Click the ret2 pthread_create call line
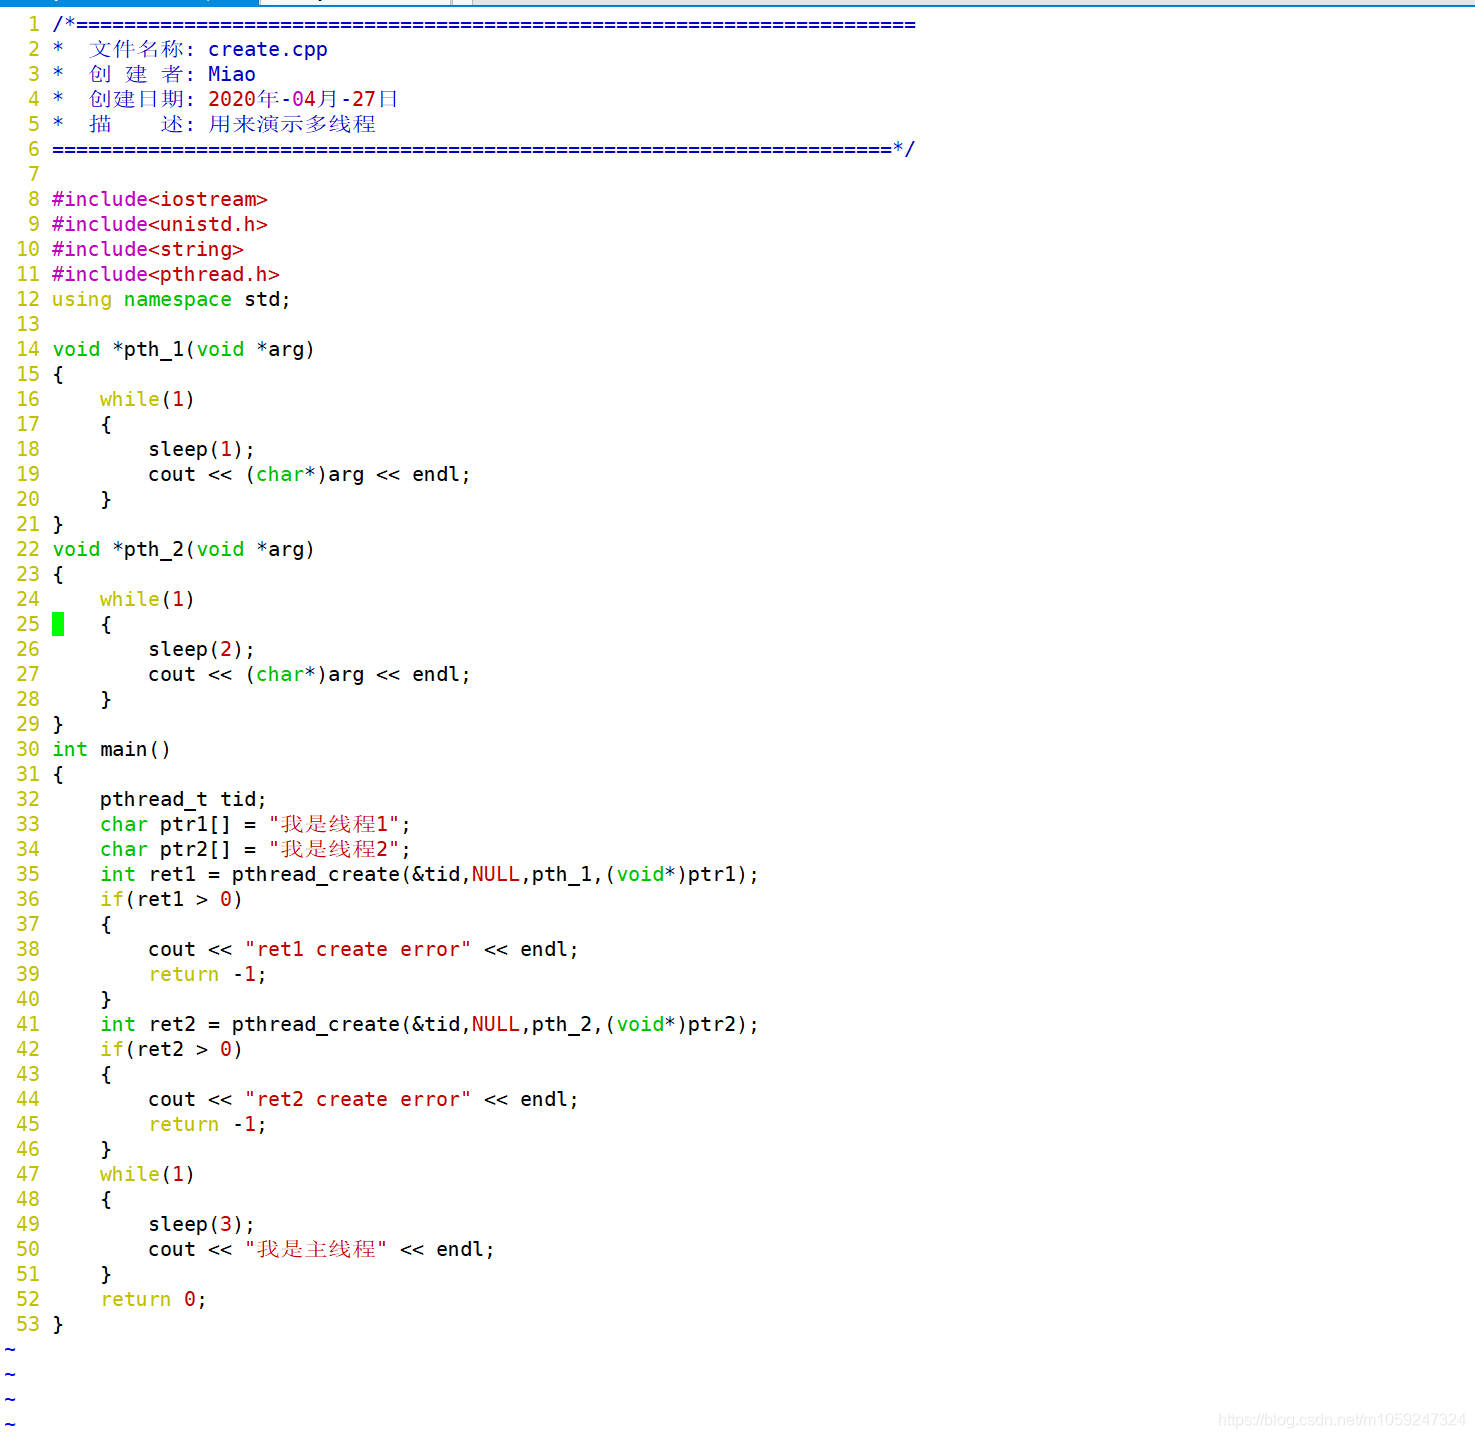This screenshot has height=1438, width=1475. 430,1024
